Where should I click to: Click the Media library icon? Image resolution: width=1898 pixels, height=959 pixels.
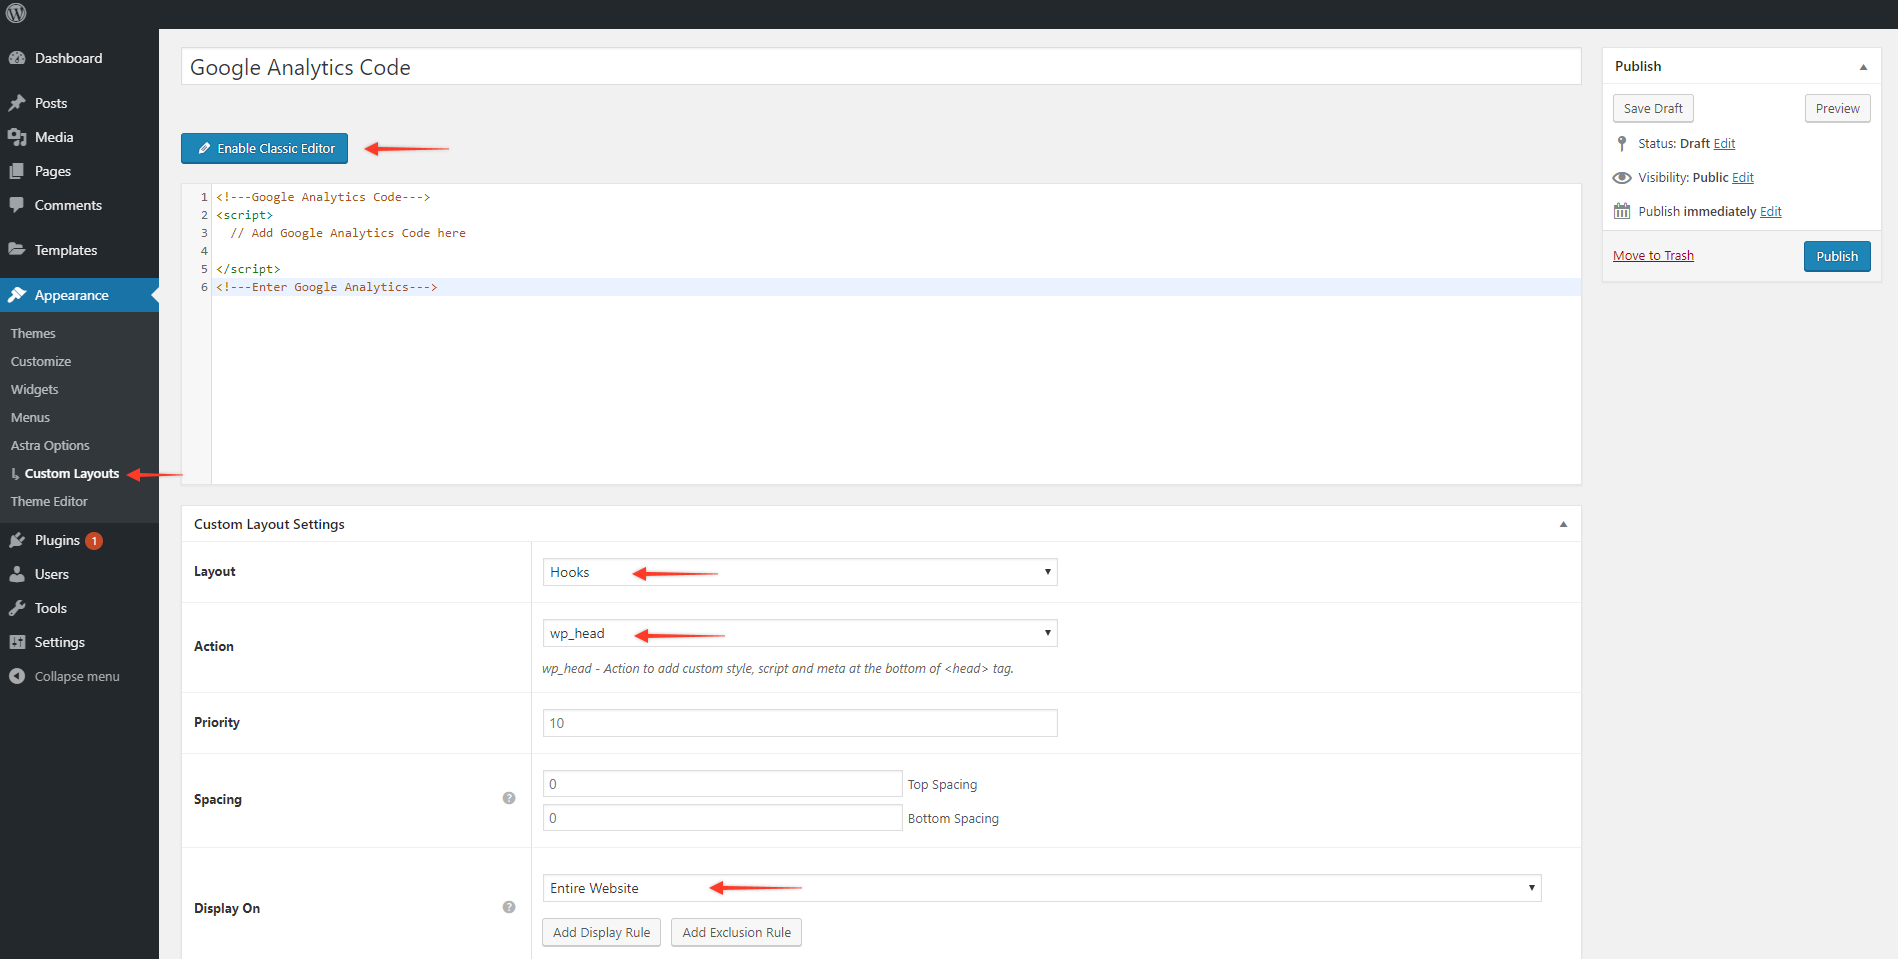[x=17, y=137]
